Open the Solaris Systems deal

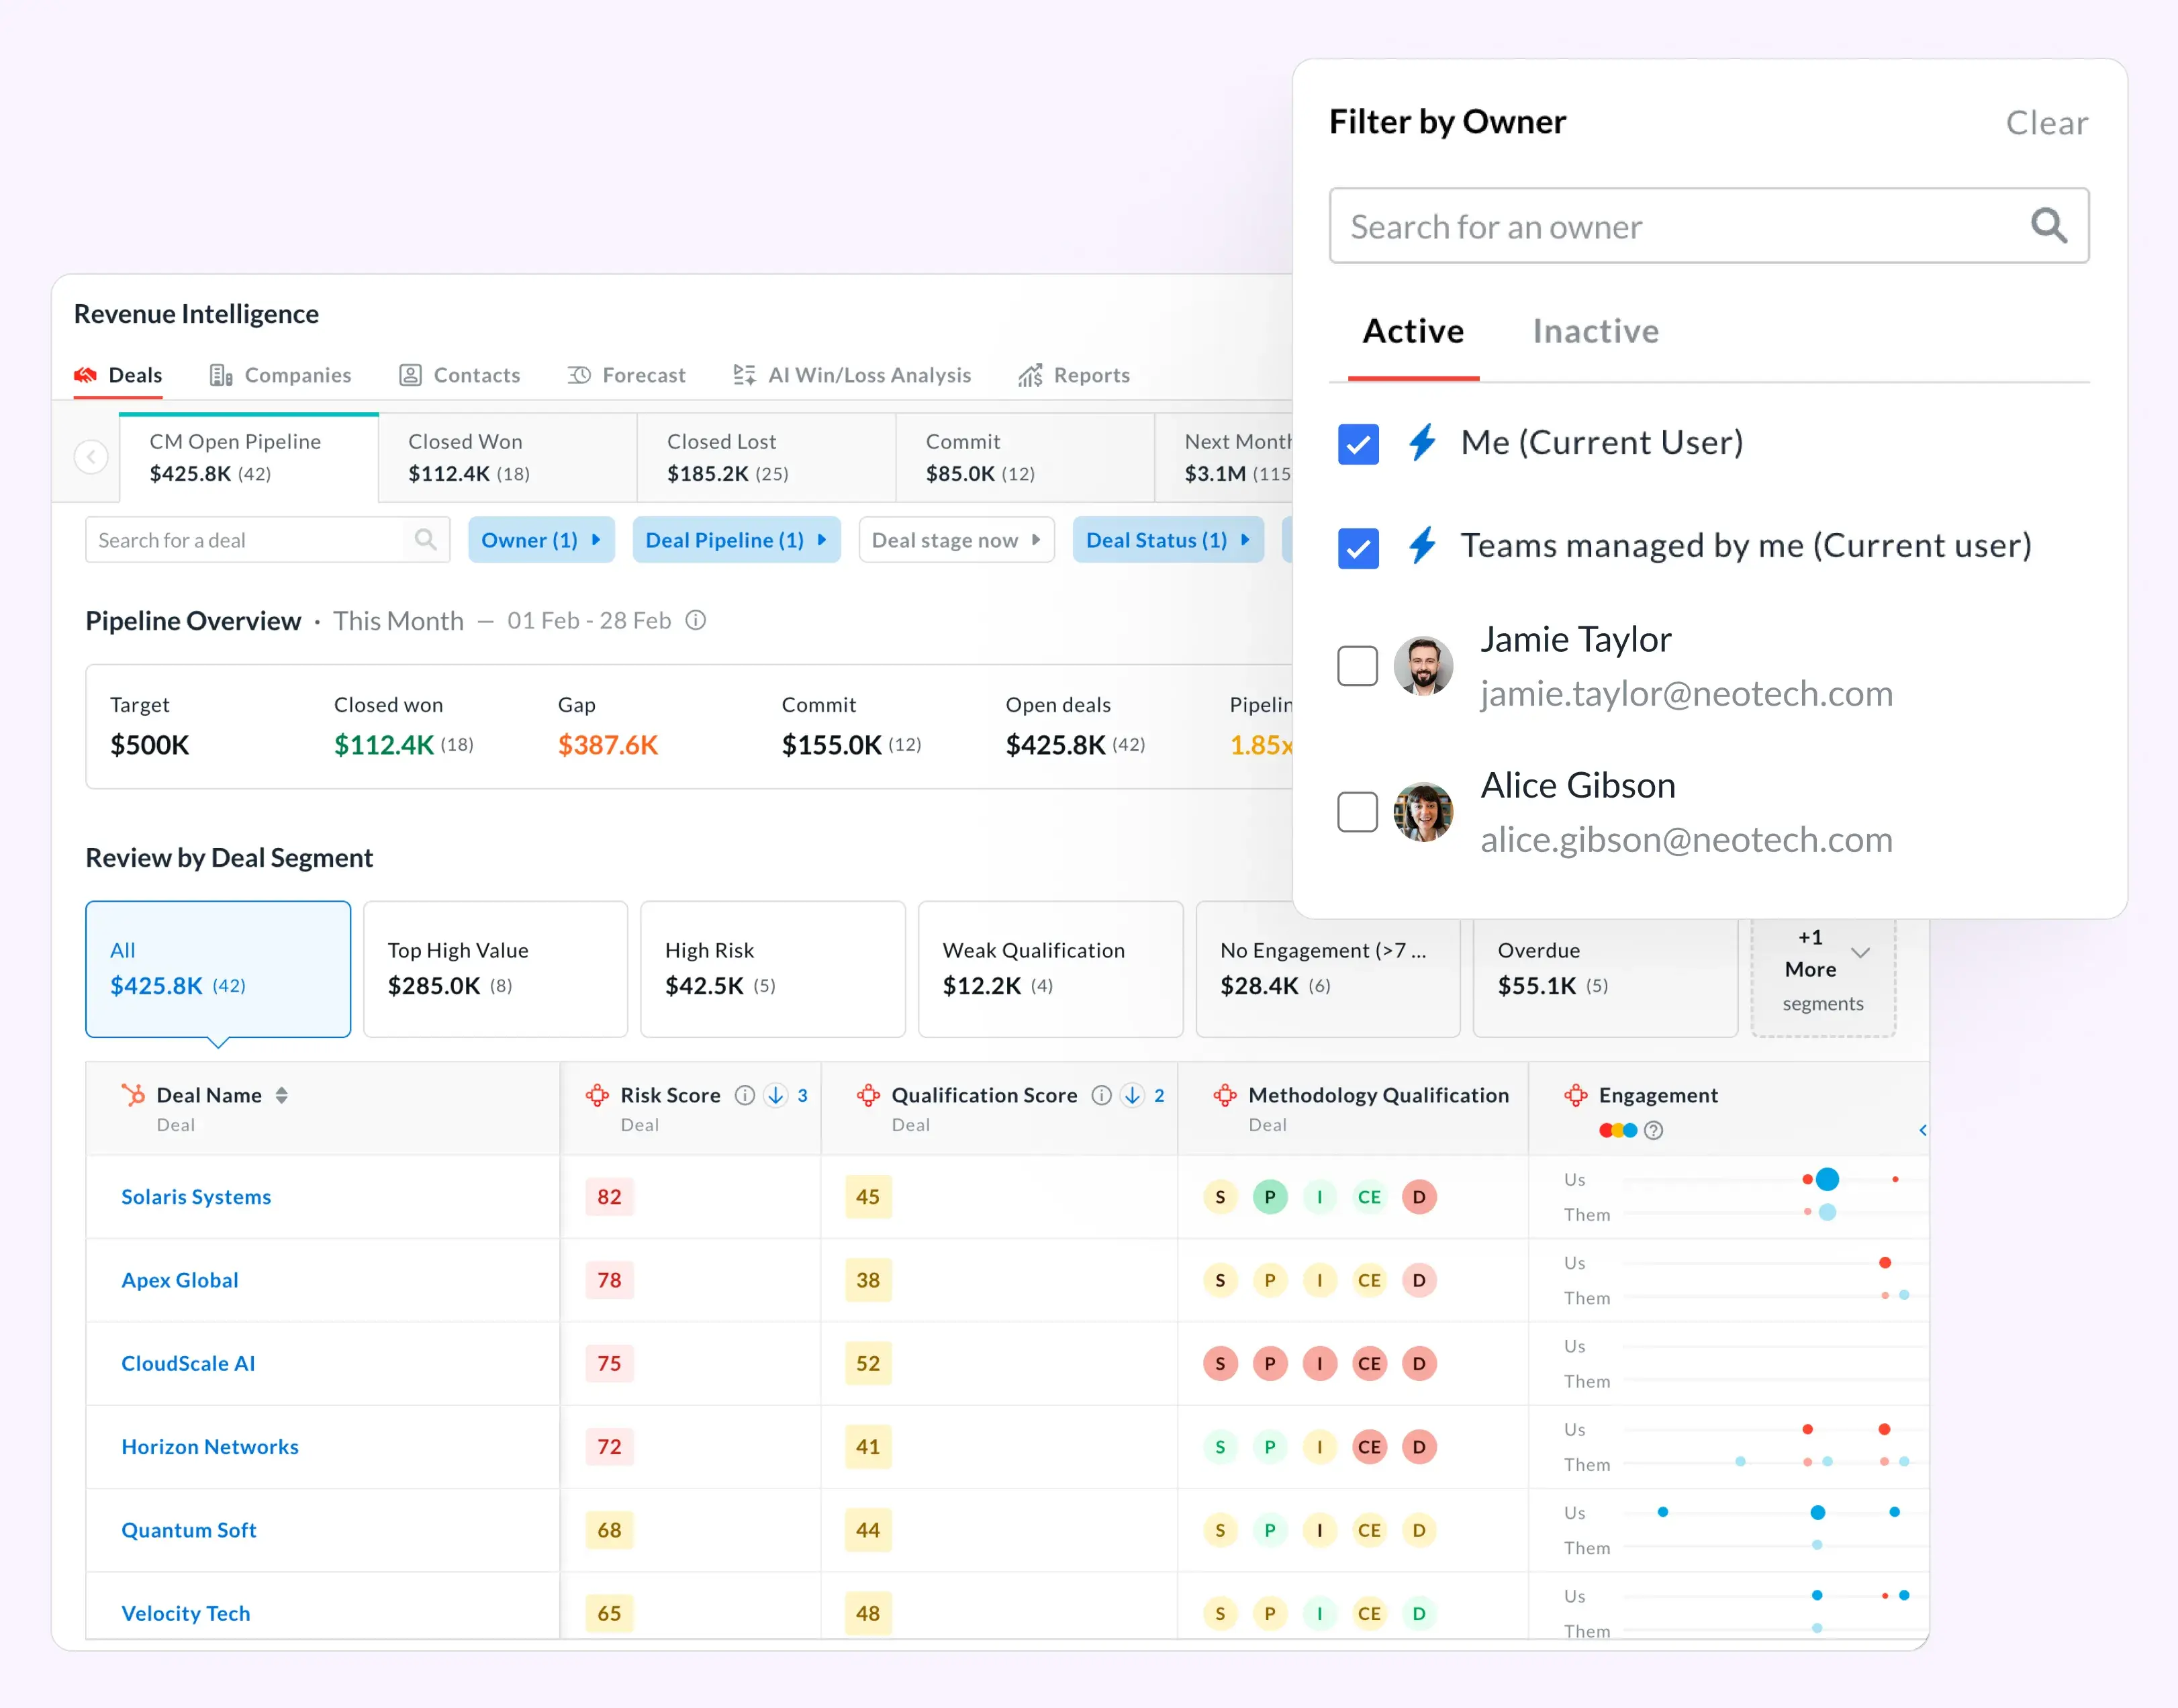[x=196, y=1196]
